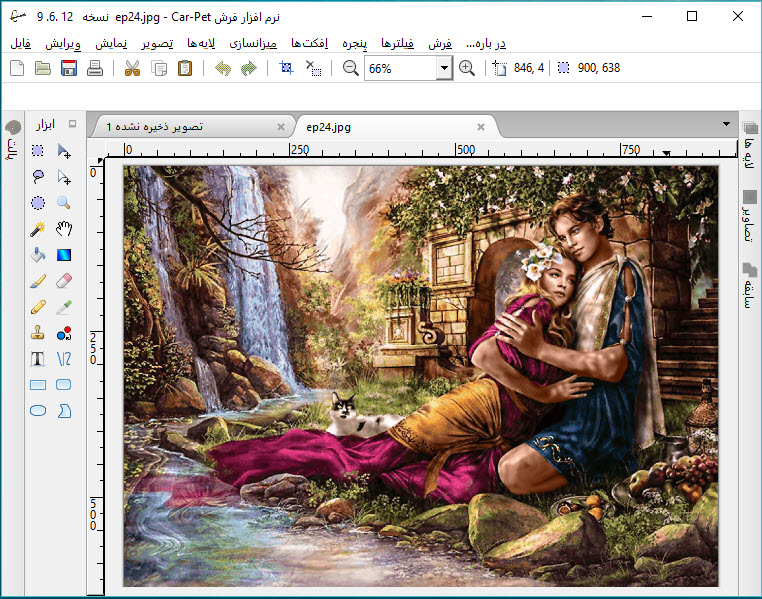
Task: Paste from the clipboard icon
Action: point(185,68)
